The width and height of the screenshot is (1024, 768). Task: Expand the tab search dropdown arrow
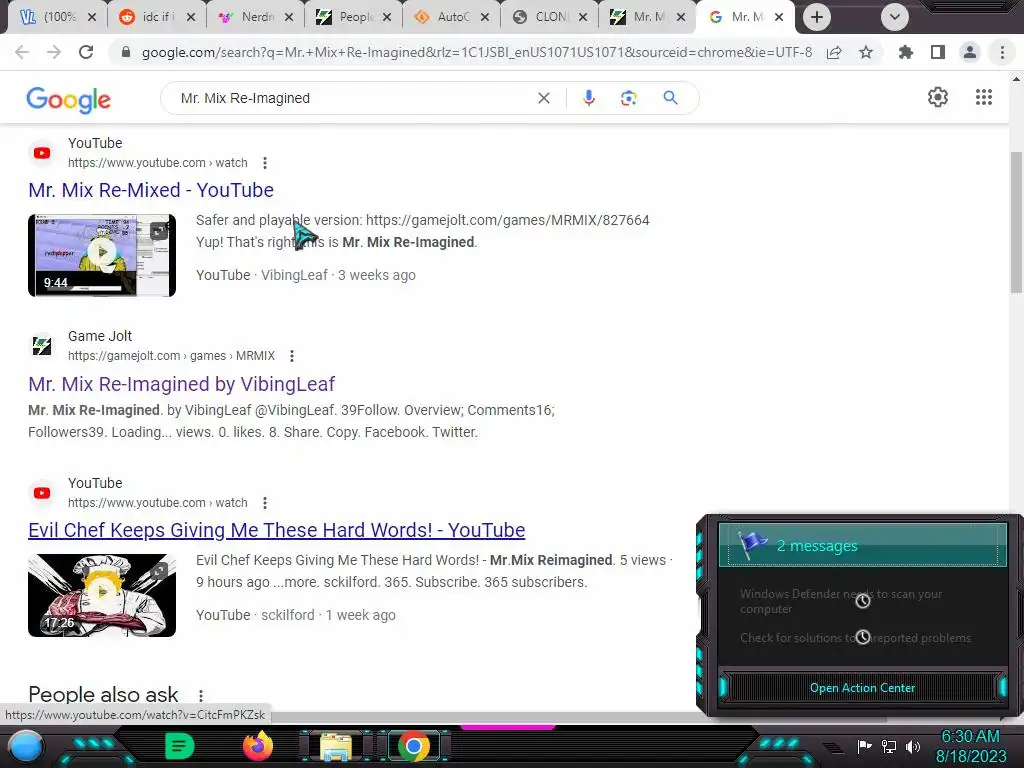pos(895,17)
